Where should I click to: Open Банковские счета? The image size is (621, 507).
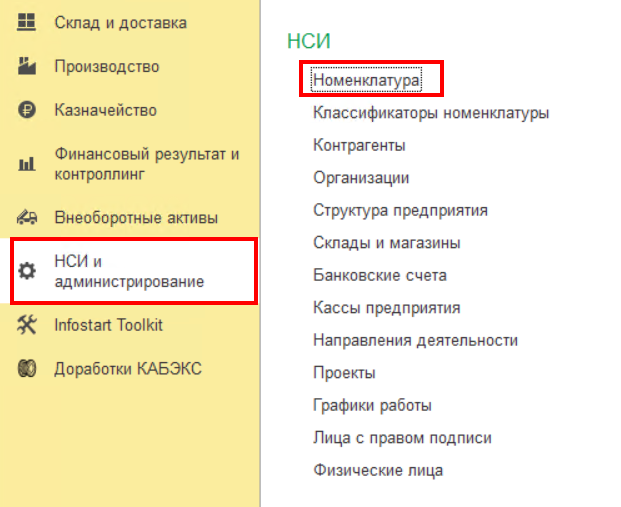[380, 275]
